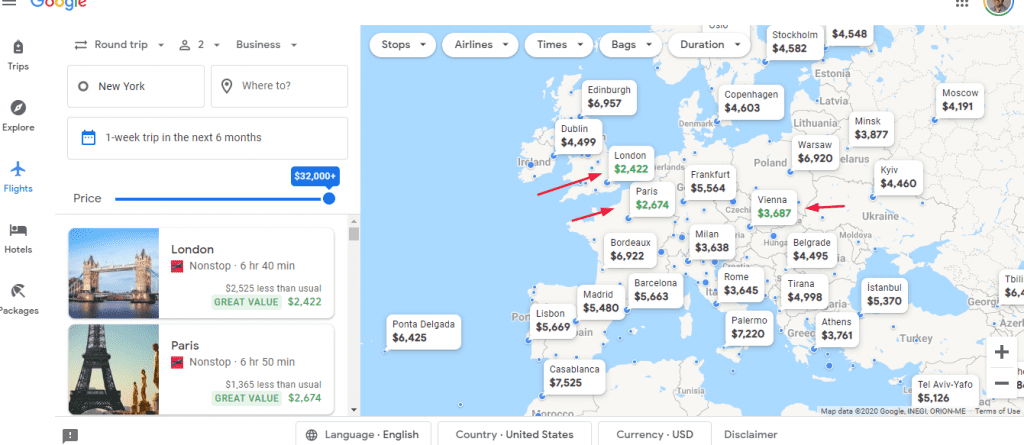This screenshot has height=445, width=1024.
Task: Select Paris $2,674 price in results
Action: point(304,398)
